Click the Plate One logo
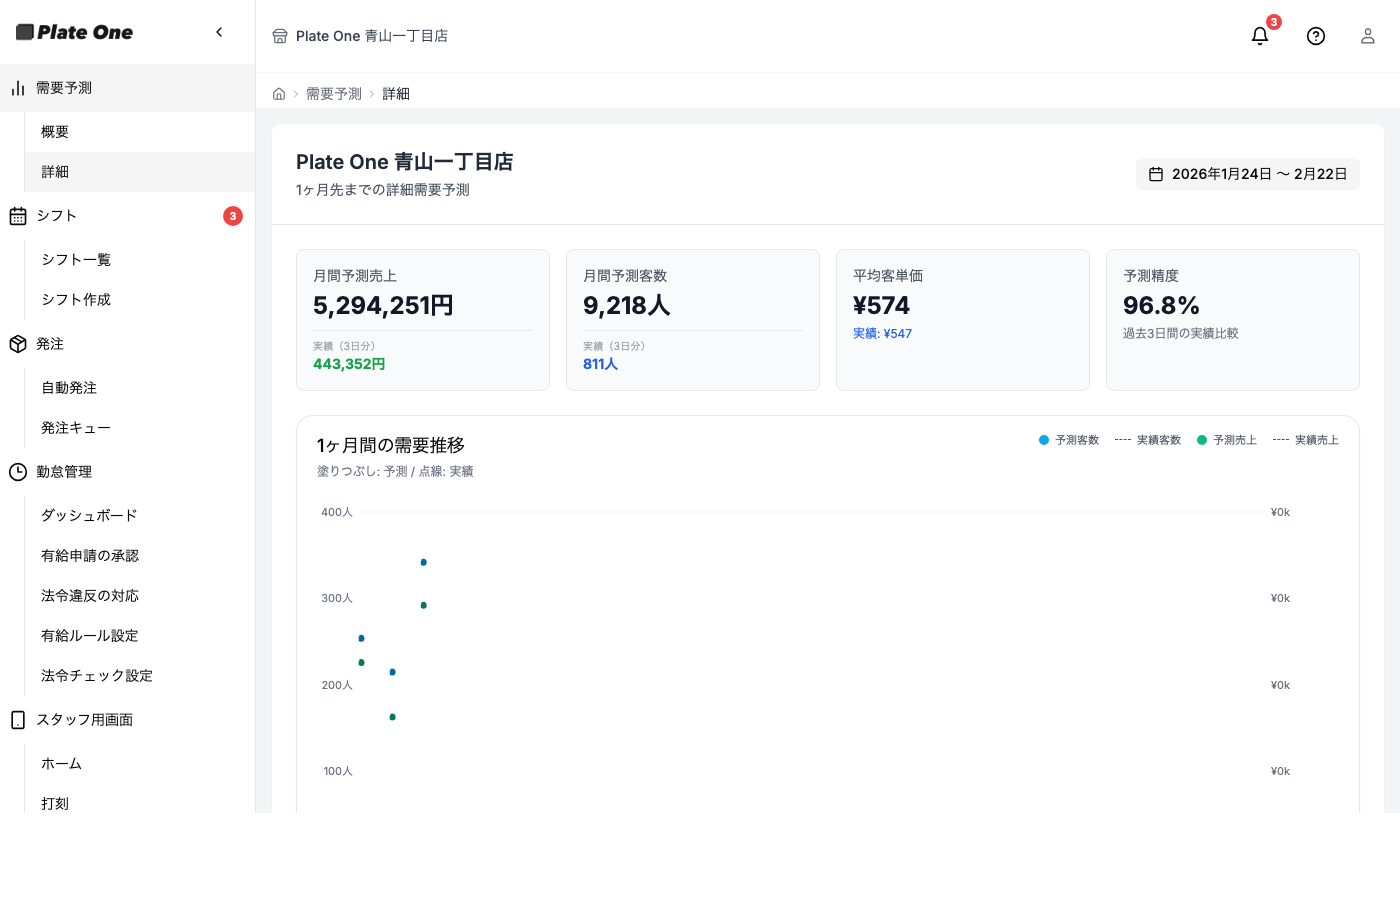This screenshot has height=900, width=1400. (x=75, y=32)
